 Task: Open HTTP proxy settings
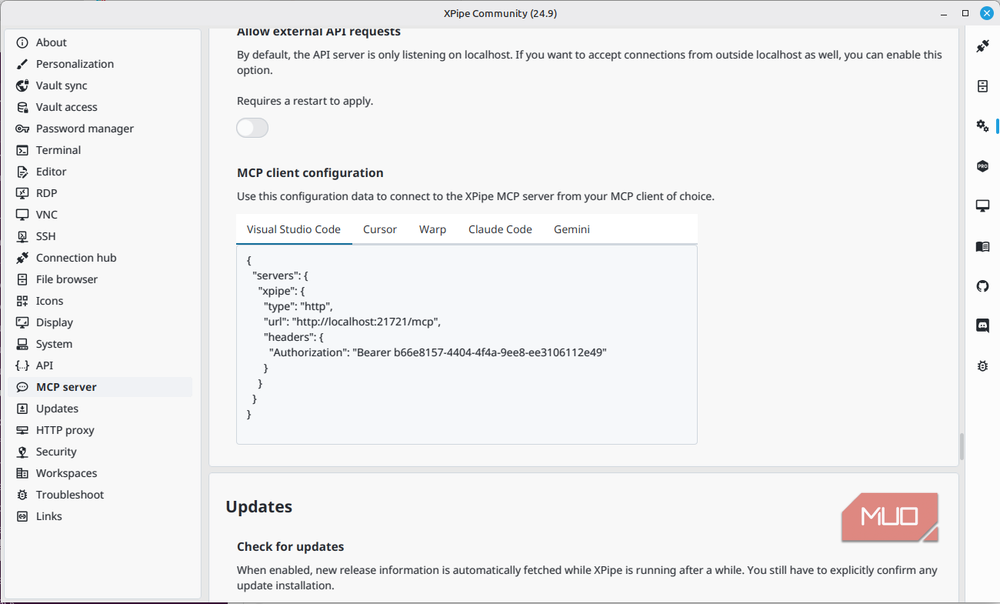101,430
